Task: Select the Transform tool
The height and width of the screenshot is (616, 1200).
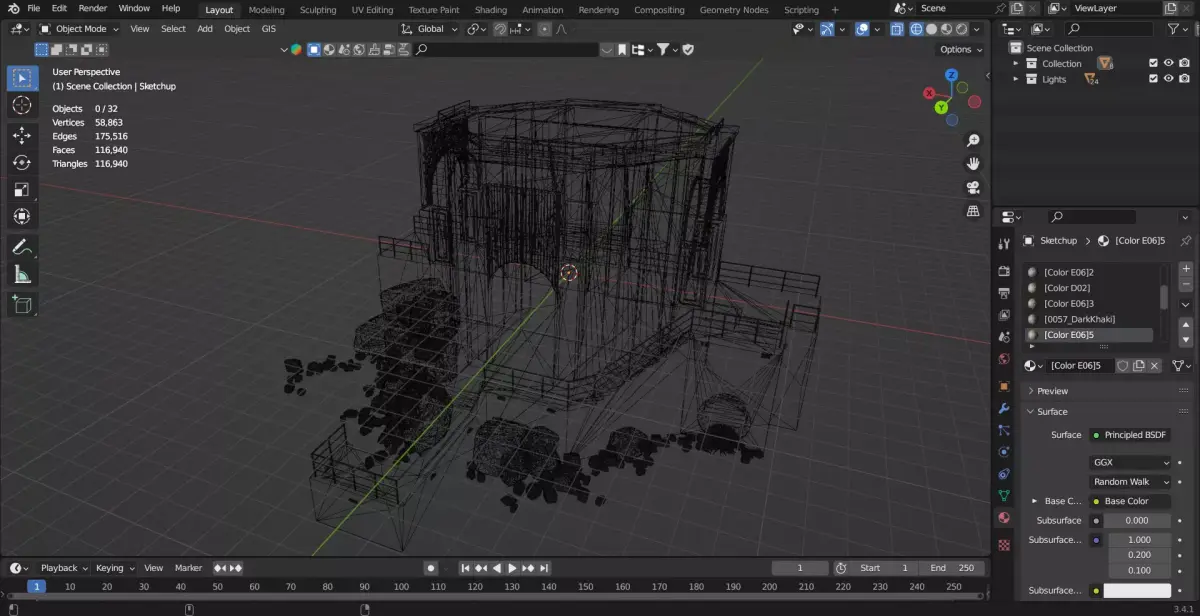Action: pos(22,216)
